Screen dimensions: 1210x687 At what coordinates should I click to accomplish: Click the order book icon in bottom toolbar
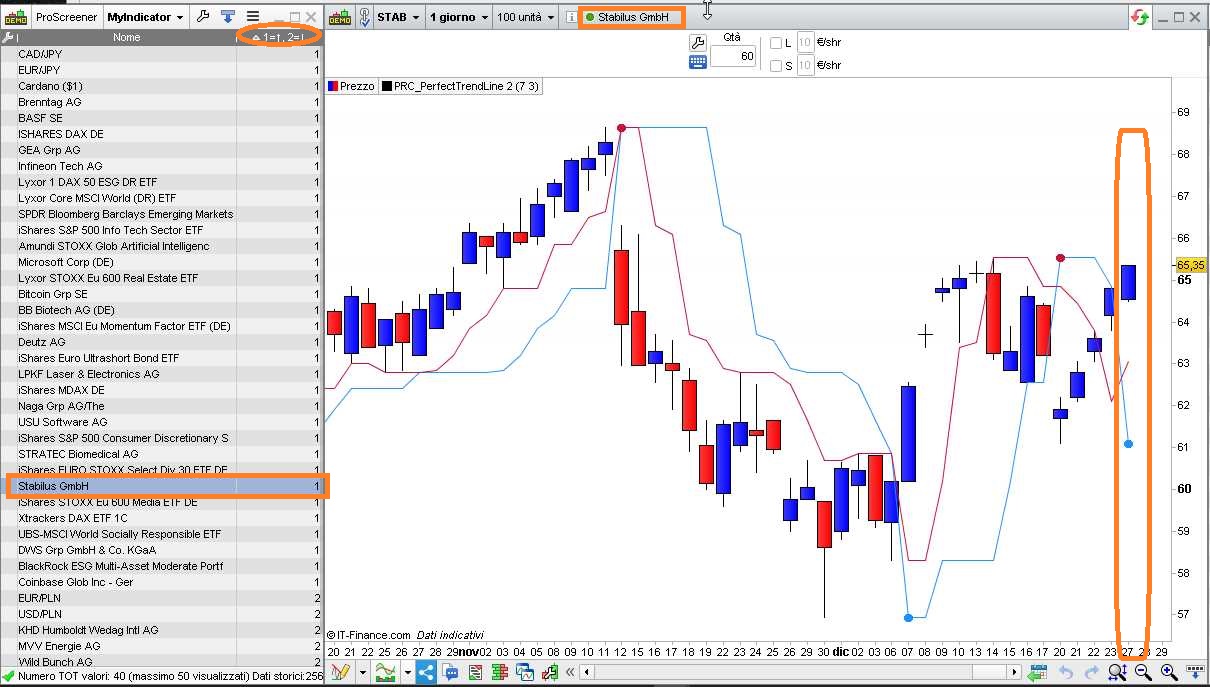tap(500, 672)
